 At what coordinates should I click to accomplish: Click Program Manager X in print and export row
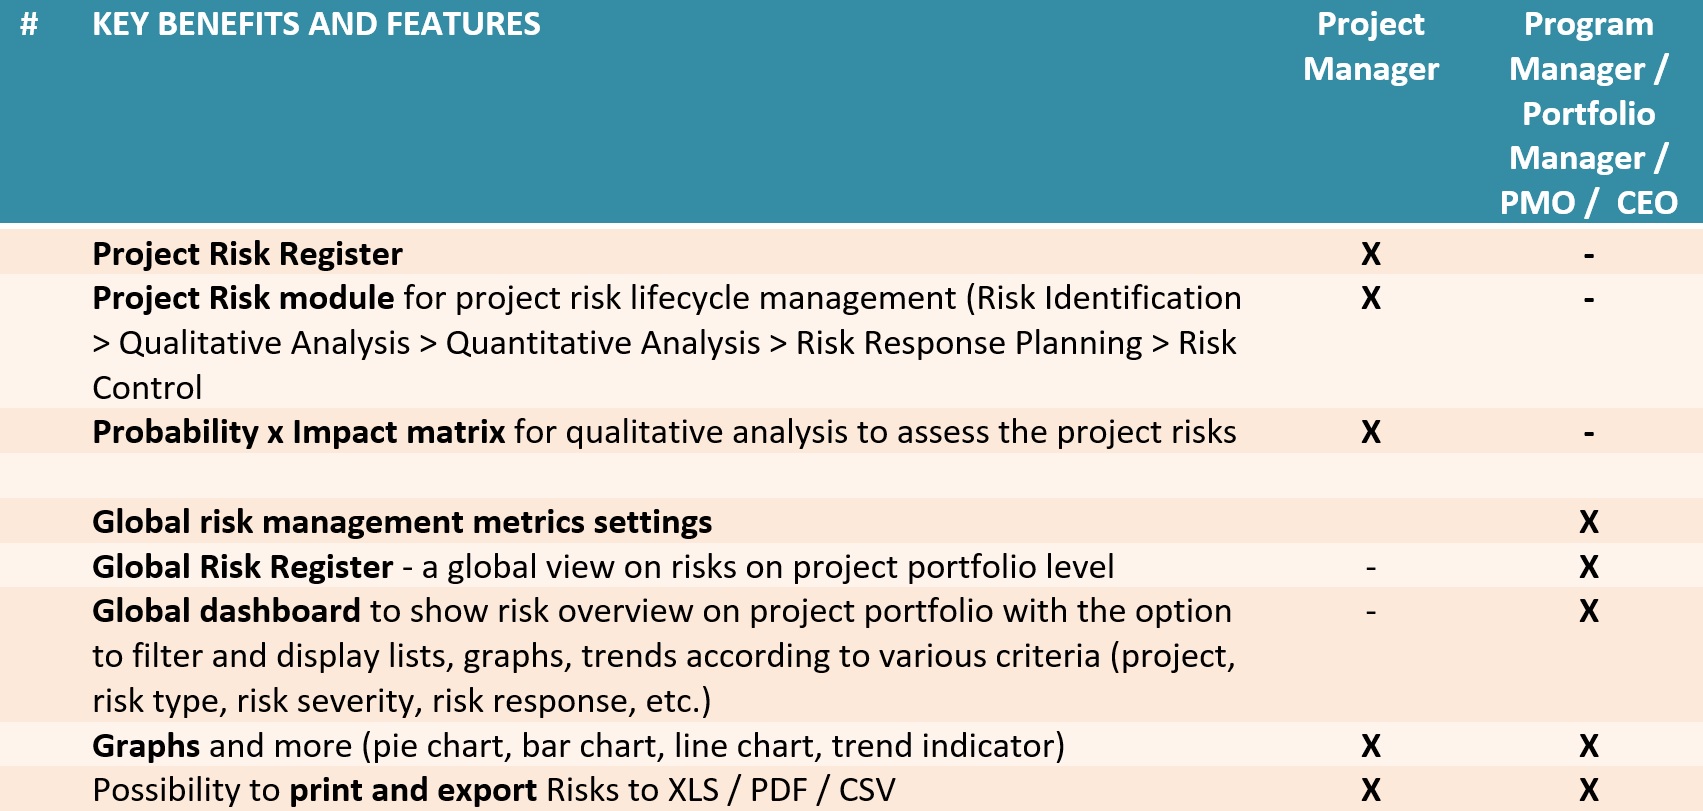(x=1588, y=790)
